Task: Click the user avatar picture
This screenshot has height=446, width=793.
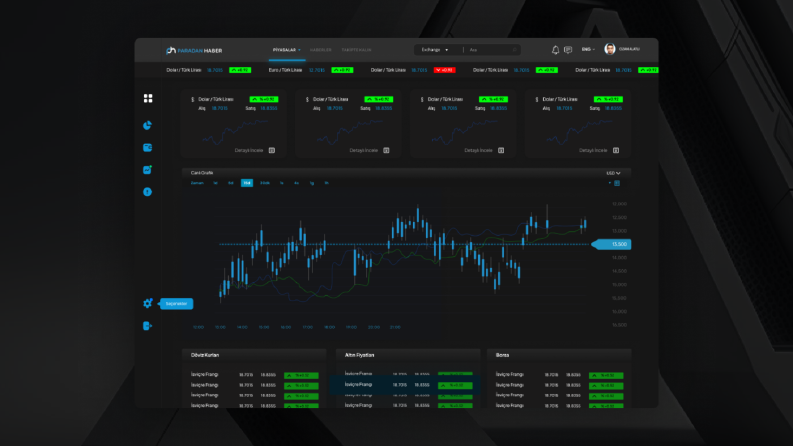Action: pos(609,49)
